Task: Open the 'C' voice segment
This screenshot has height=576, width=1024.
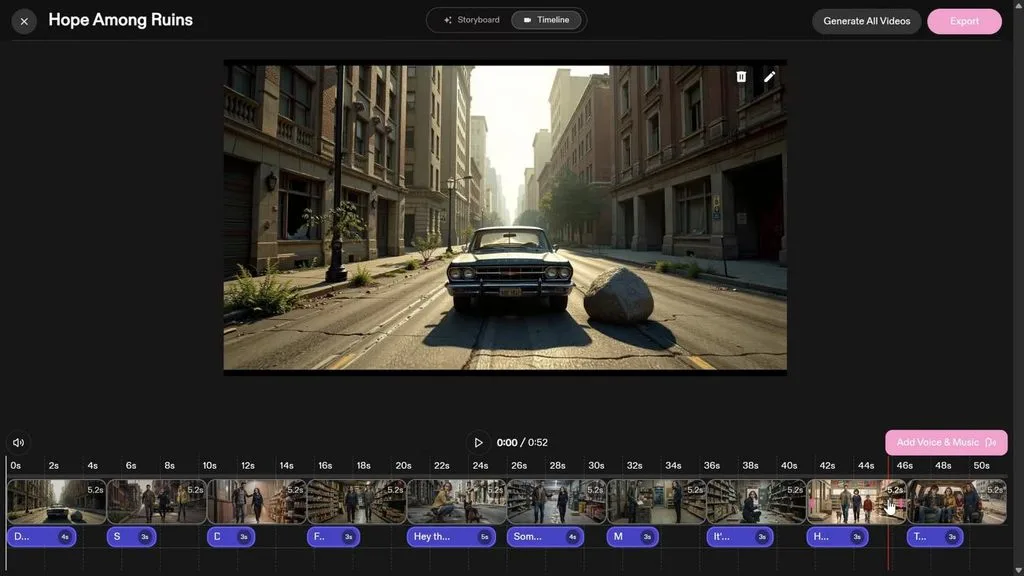Action: (231, 537)
